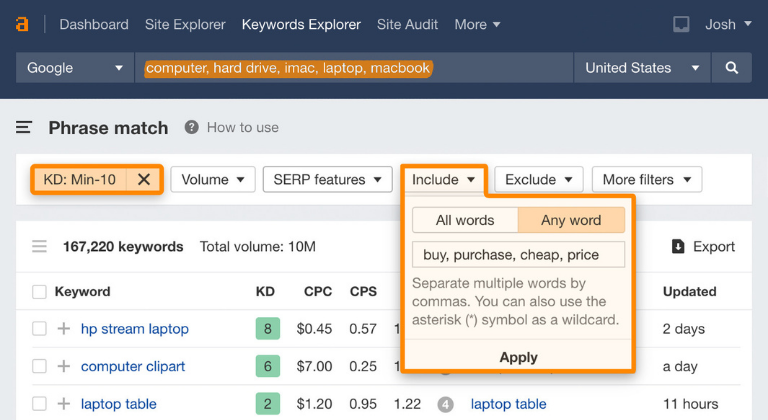Open the Phrase match hamburger menu
This screenshot has height=420, width=768.
[24, 128]
